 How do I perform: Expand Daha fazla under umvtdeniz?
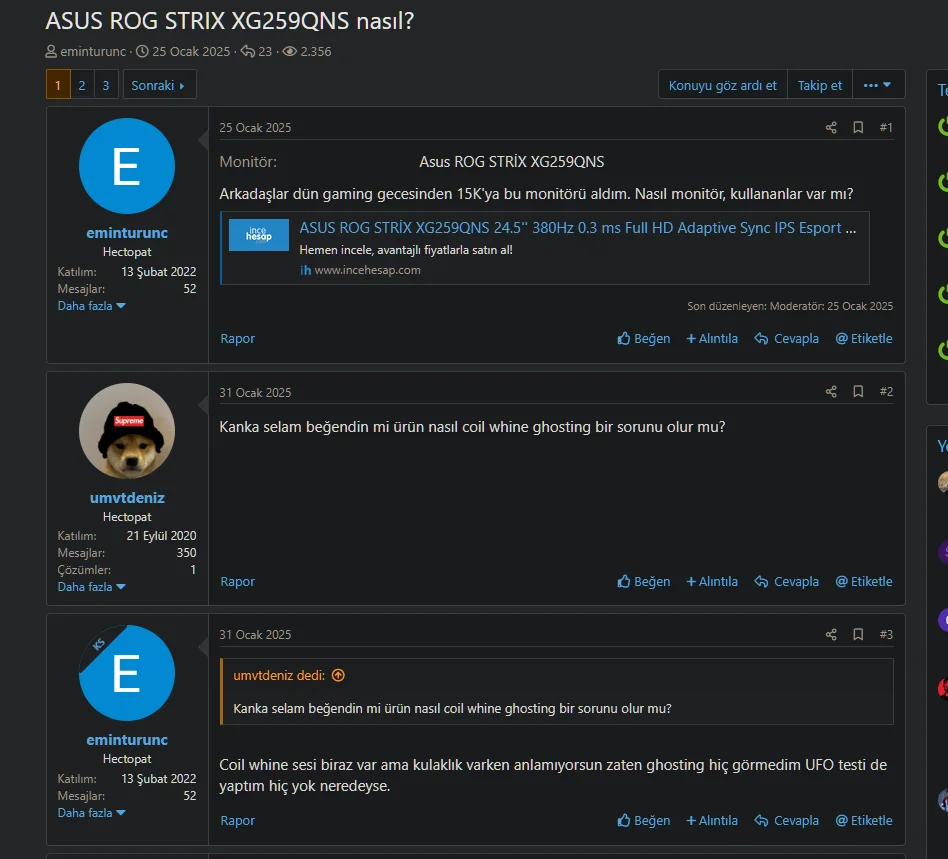(91, 587)
